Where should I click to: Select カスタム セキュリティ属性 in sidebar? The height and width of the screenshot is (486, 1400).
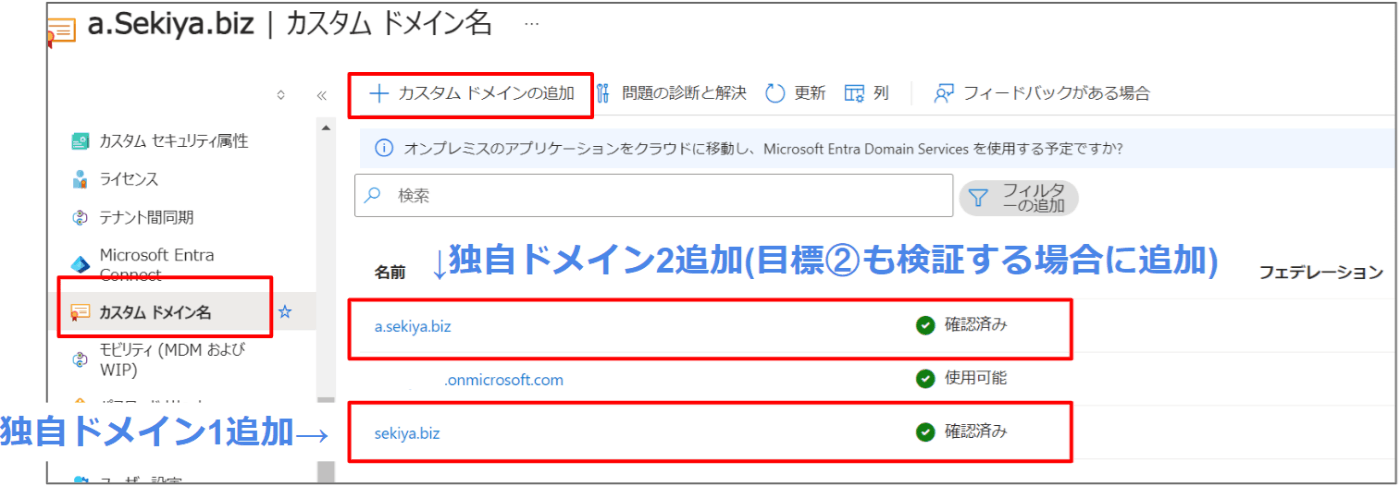coord(174,141)
